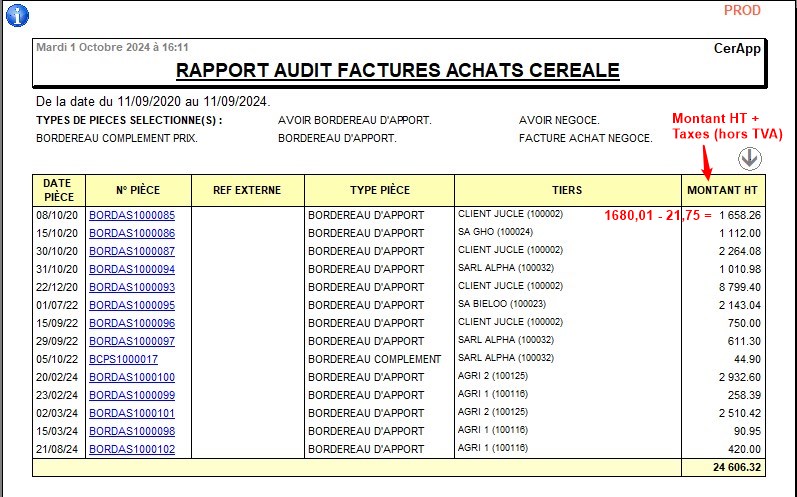Open piece link BORDAS1000087
Viewport: 797px width, 497px height.
[131, 251]
